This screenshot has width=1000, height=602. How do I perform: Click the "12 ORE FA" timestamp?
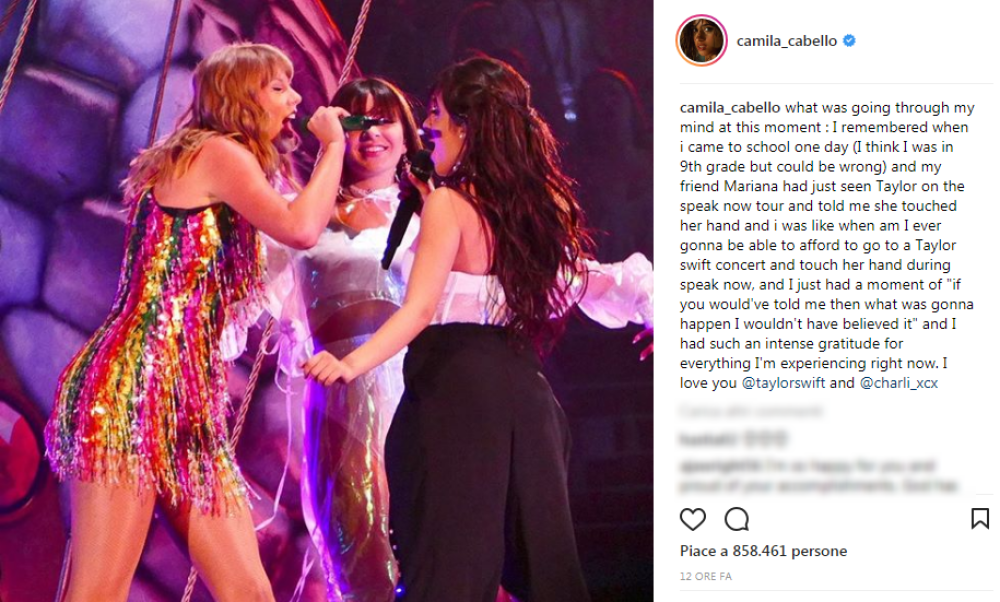click(x=705, y=576)
